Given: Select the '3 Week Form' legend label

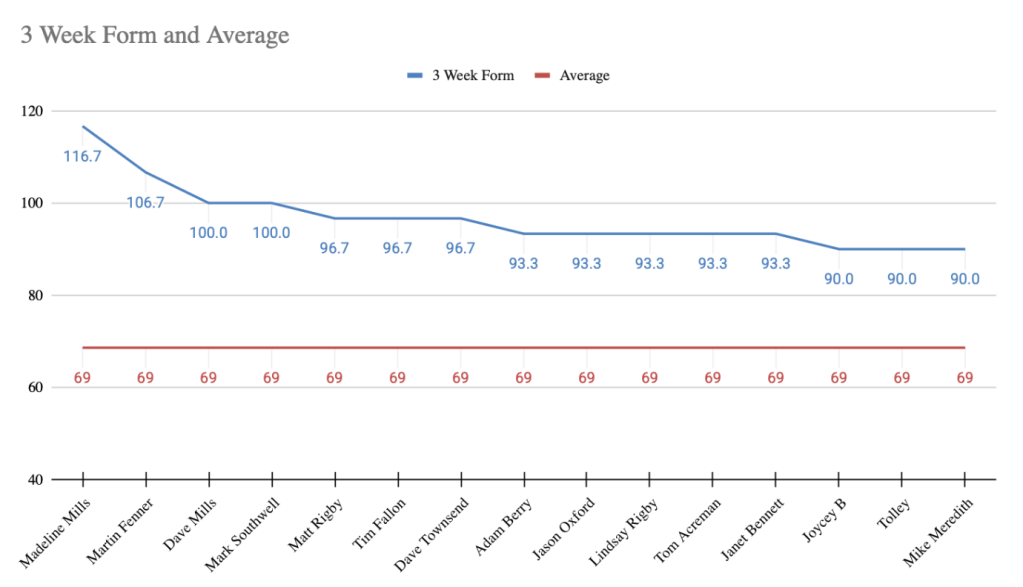Looking at the screenshot, I should click(x=472, y=75).
